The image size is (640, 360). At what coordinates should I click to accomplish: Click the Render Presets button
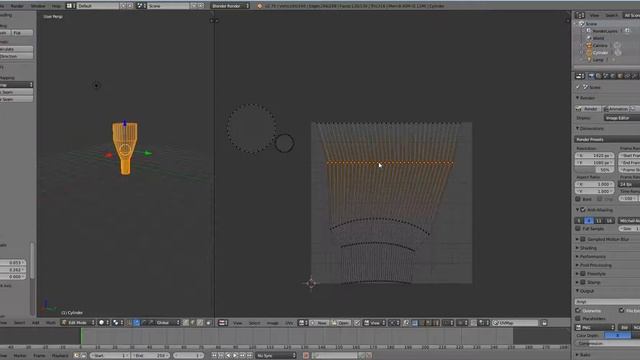coord(607,139)
